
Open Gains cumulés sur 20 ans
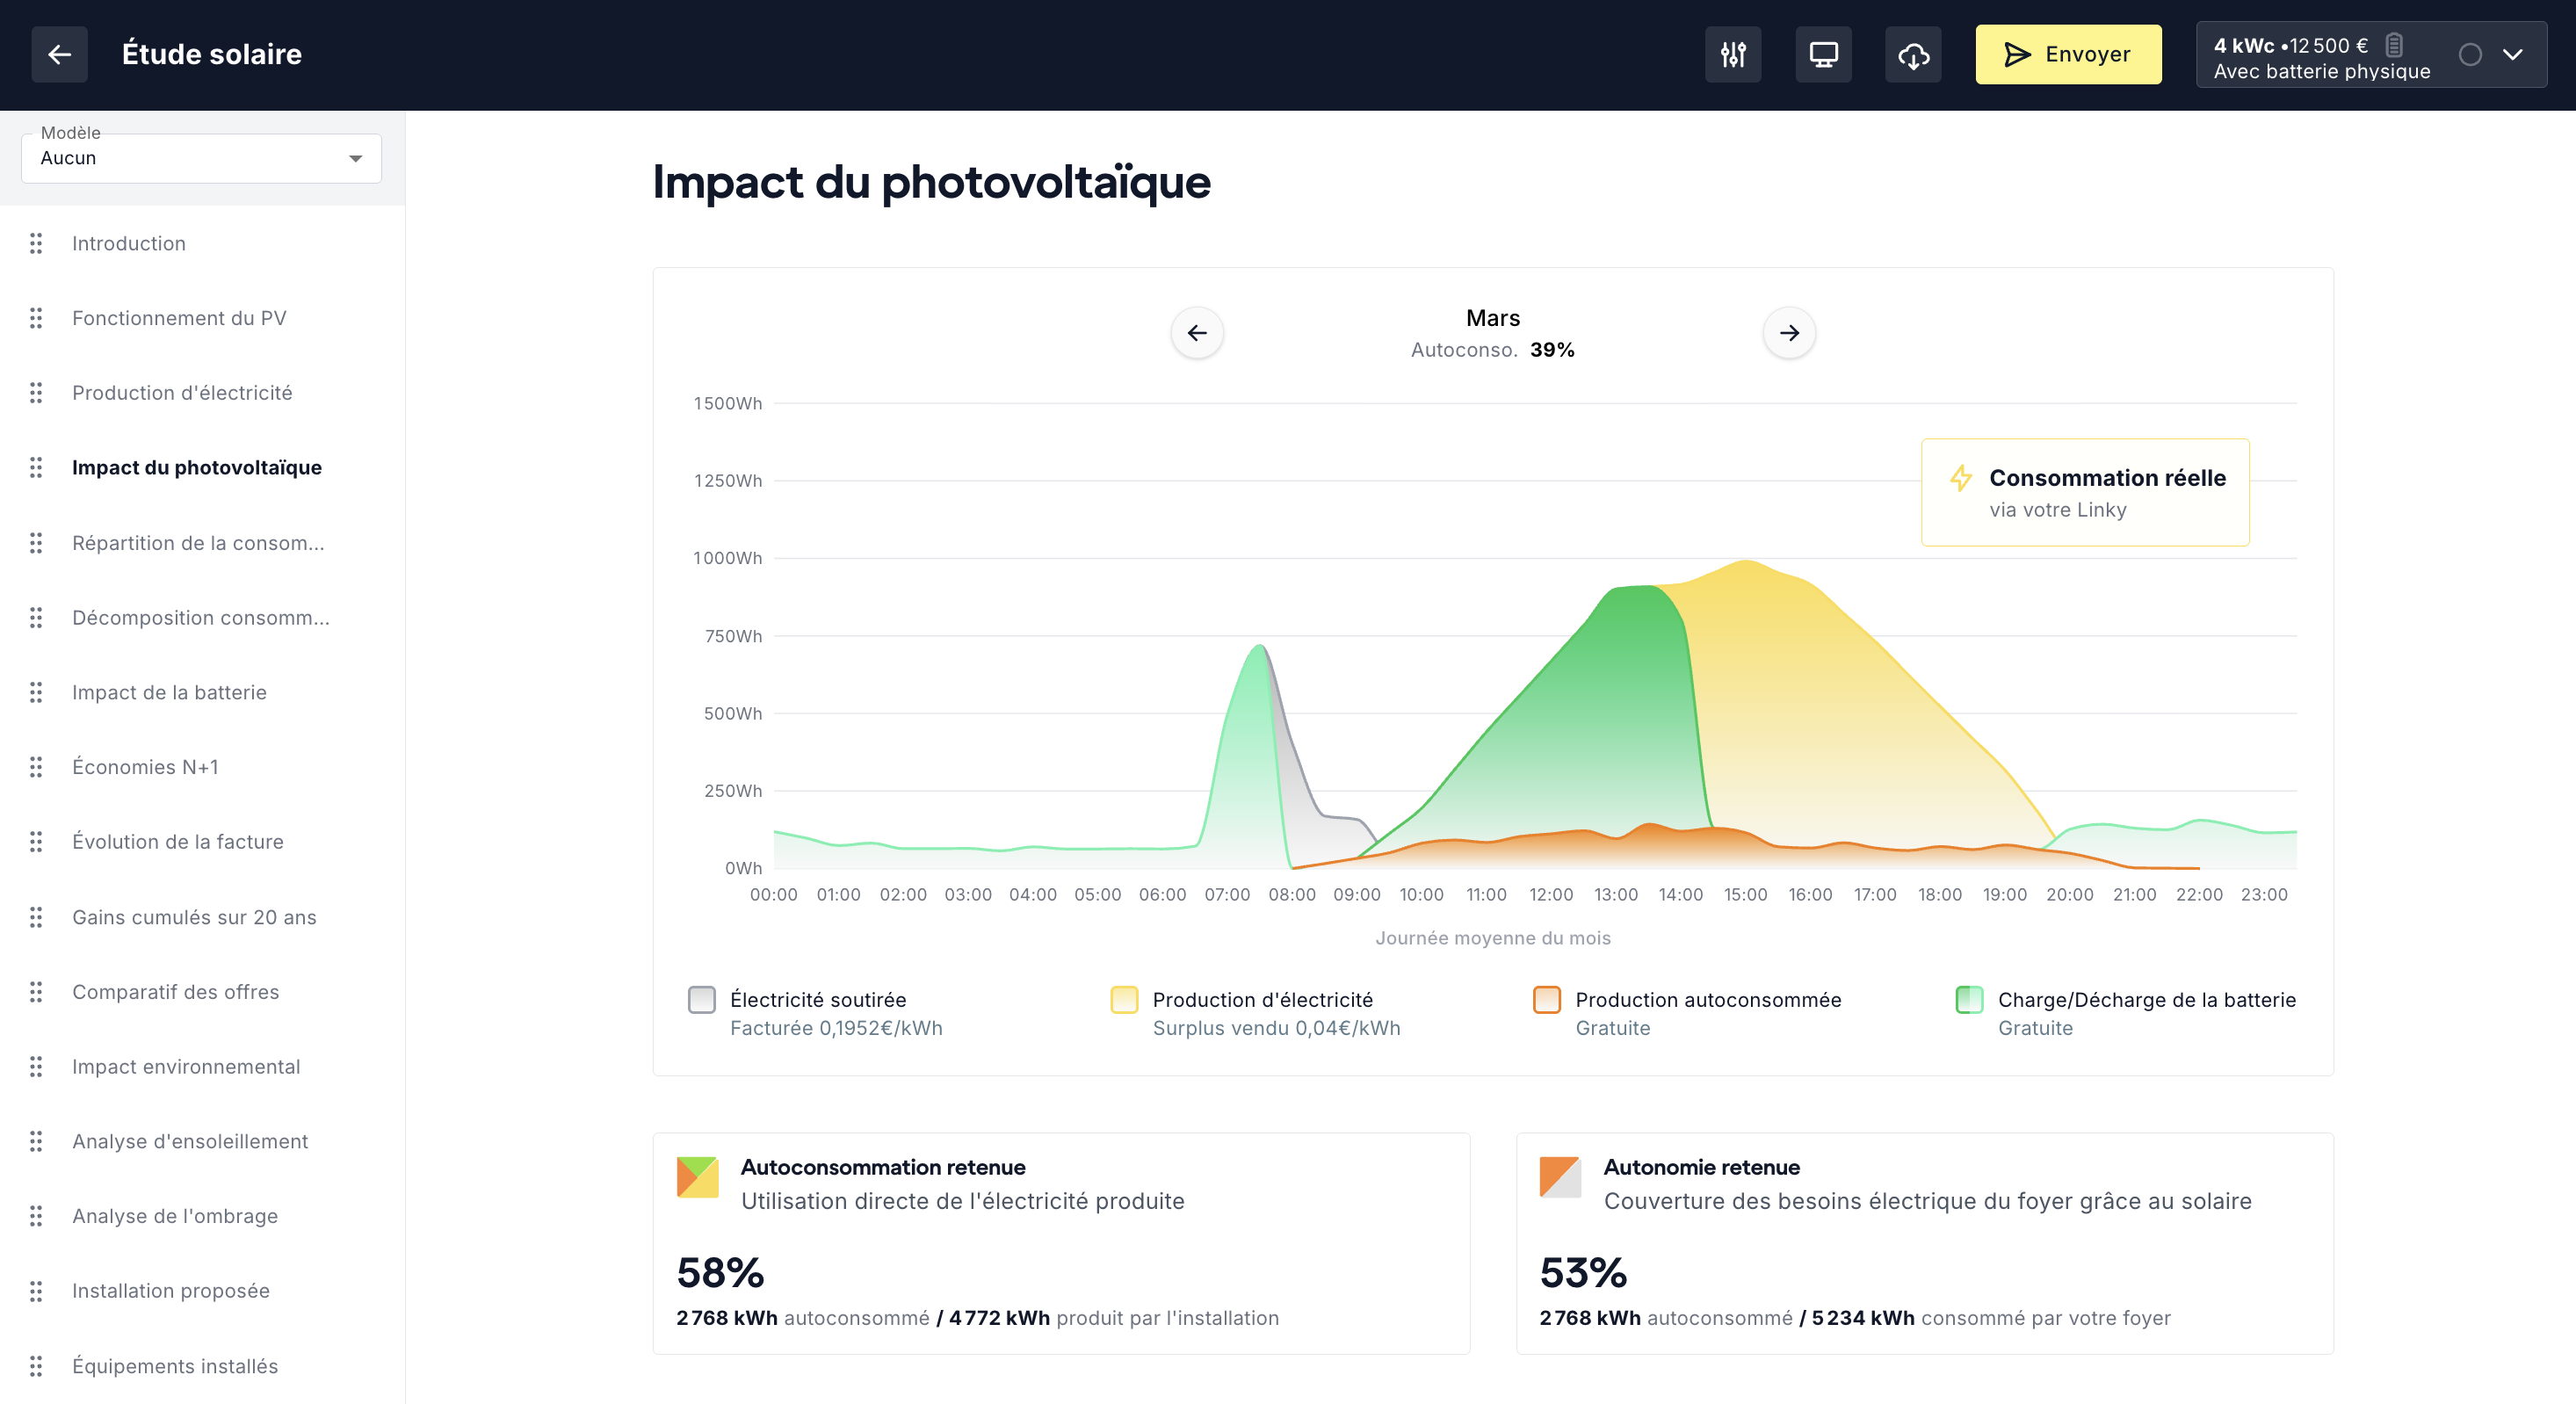click(194, 917)
